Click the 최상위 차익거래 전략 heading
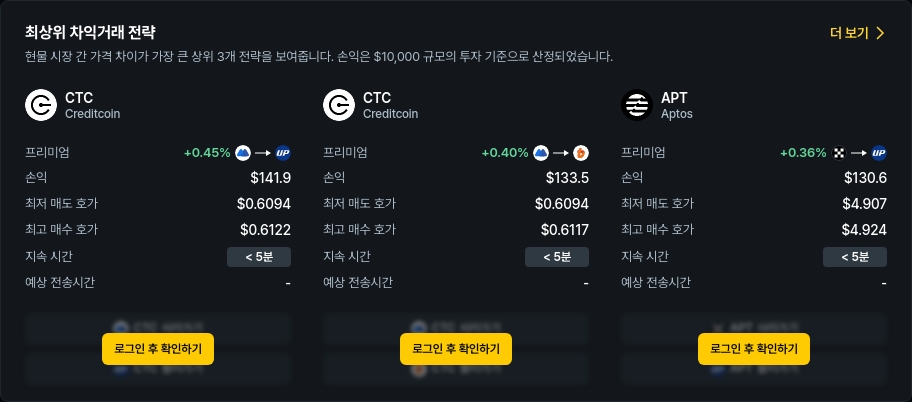 [x=90, y=33]
